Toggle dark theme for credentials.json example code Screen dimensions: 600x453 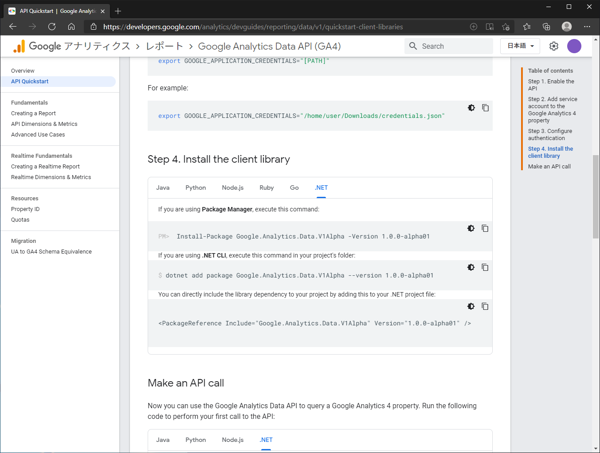[471, 108]
